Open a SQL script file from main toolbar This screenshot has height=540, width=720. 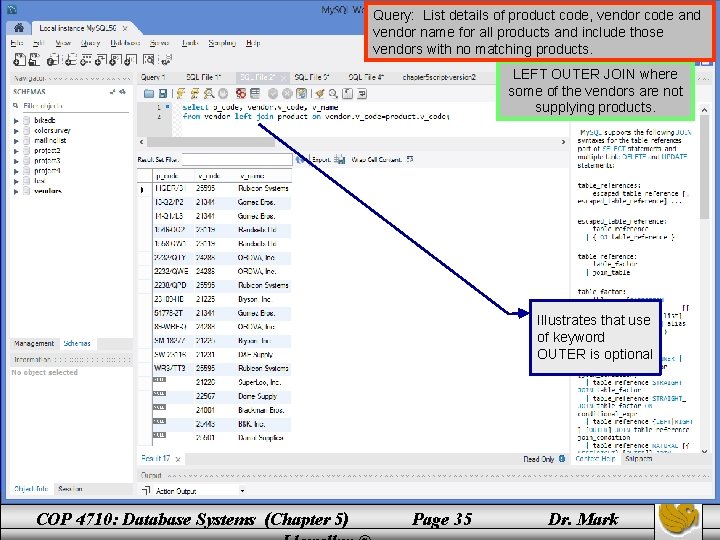coord(34,59)
